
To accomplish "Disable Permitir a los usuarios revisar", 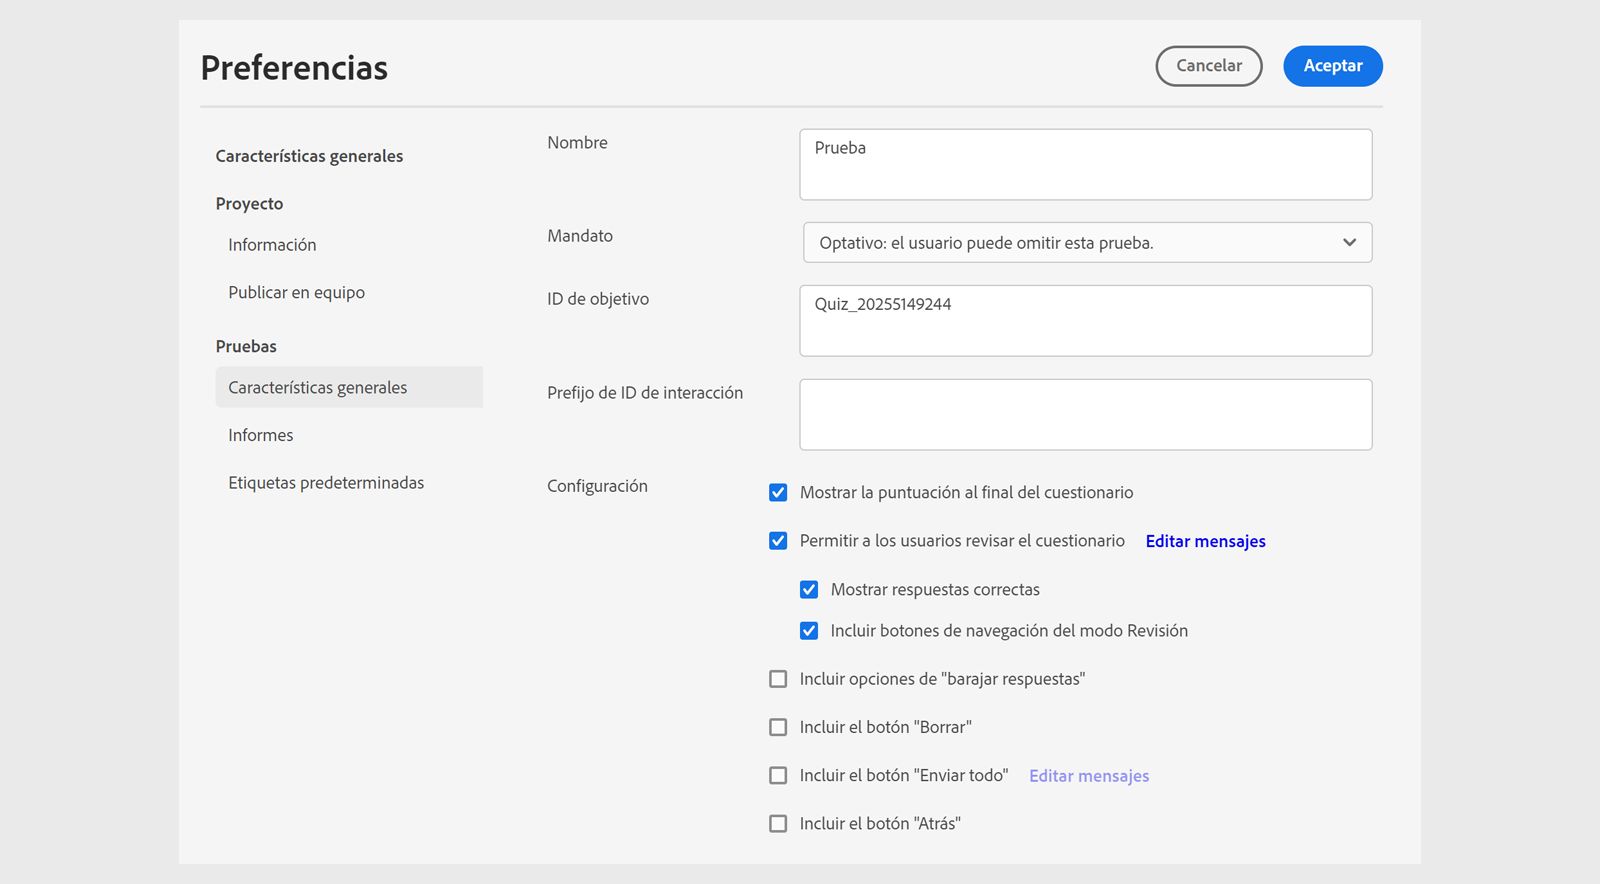I will 778,541.
